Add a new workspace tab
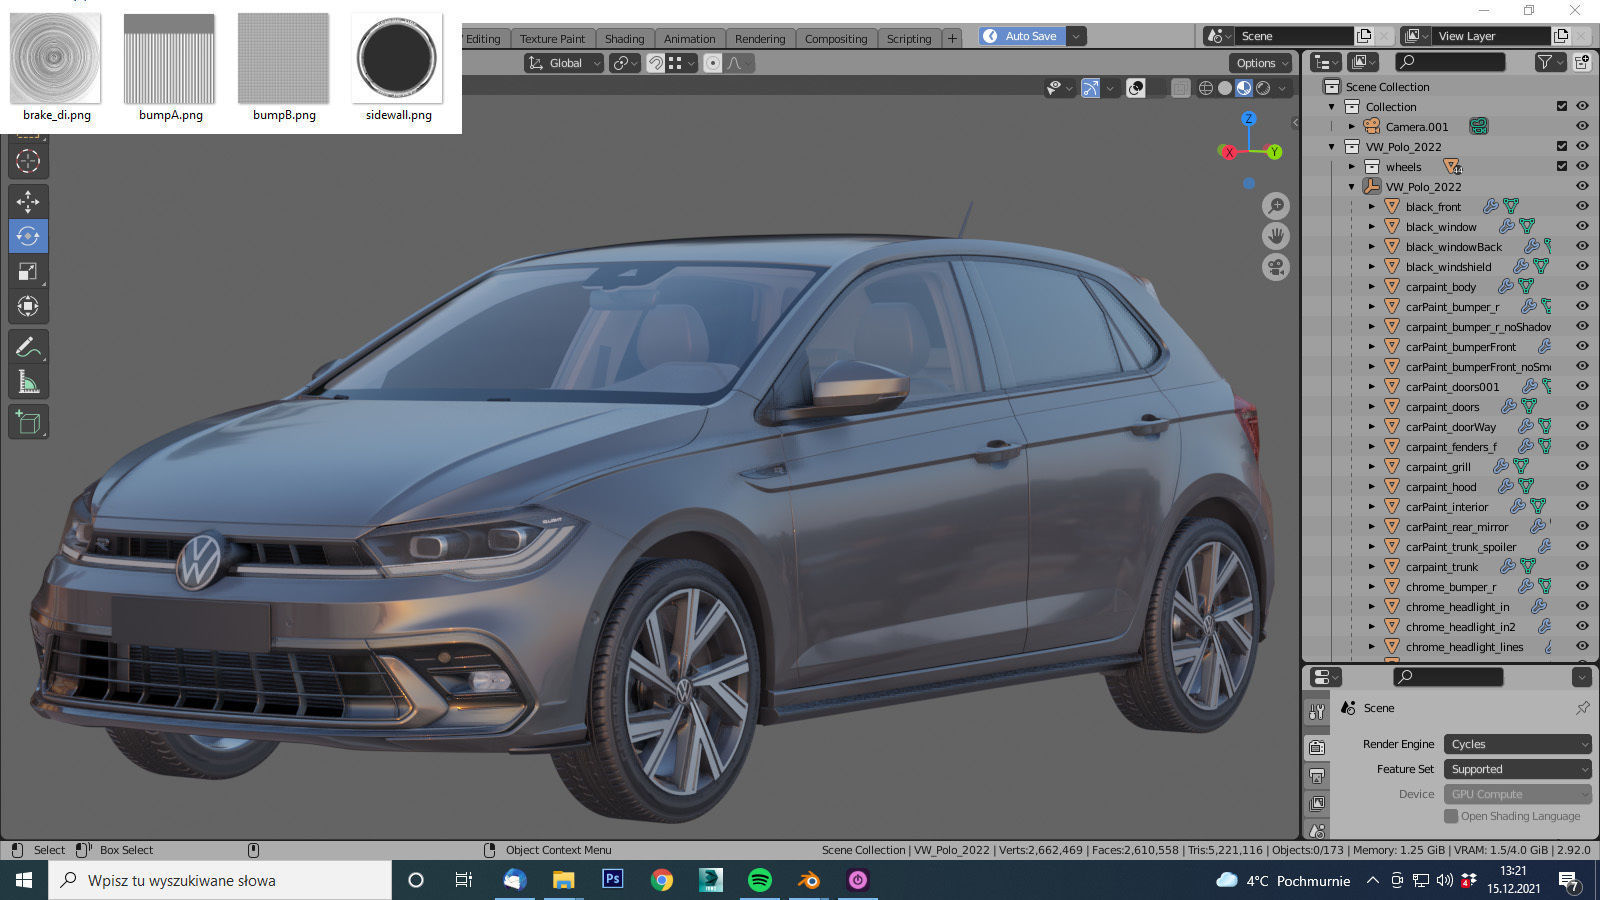Viewport: 1600px width, 900px height. tap(952, 39)
